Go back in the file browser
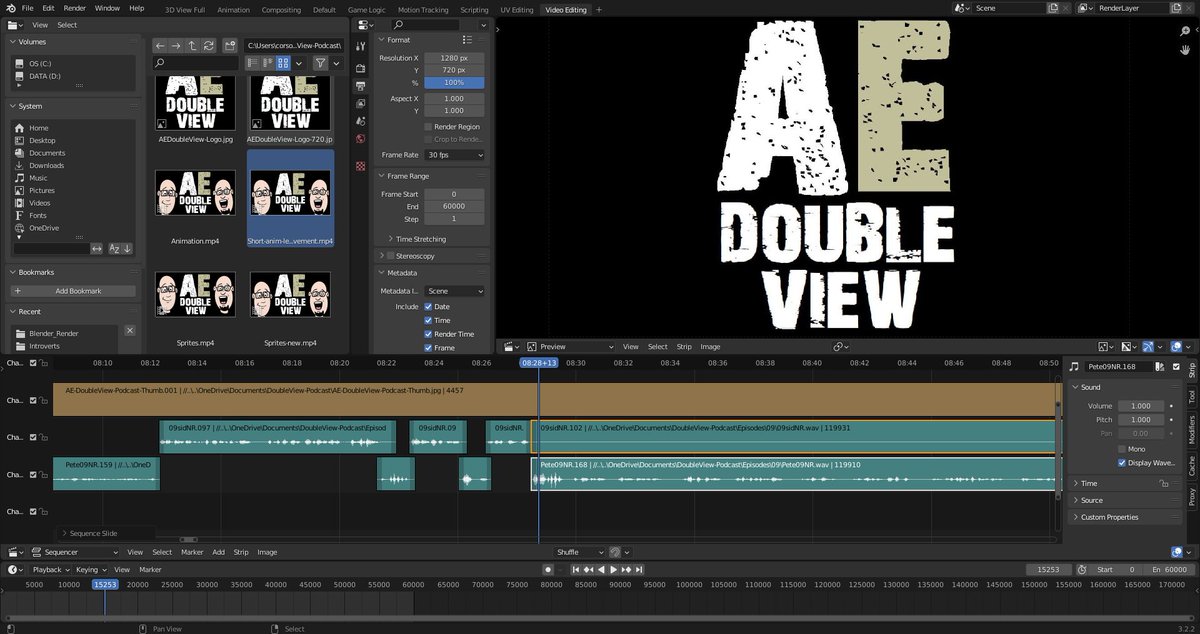 [160, 46]
